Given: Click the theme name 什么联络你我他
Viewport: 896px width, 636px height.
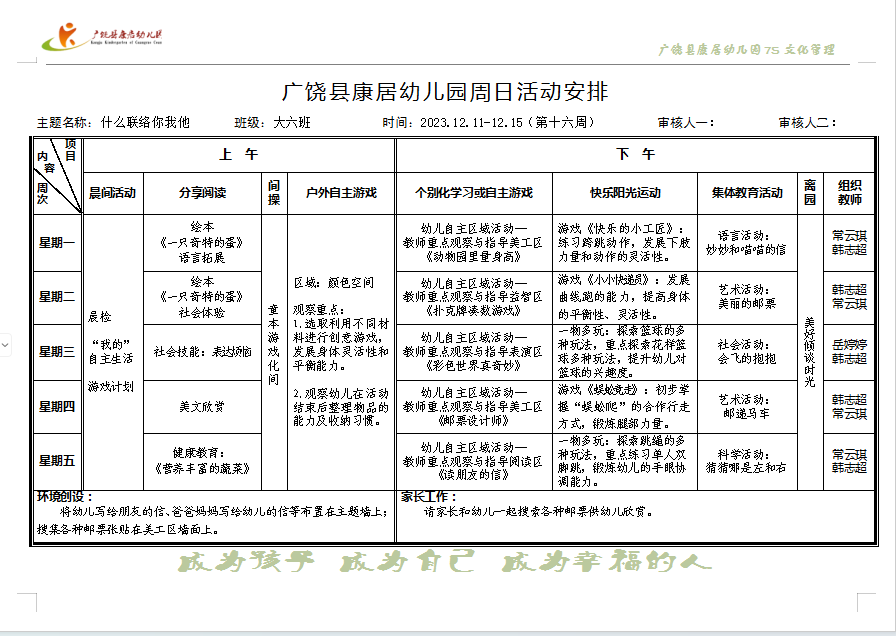Looking at the screenshot, I should coord(145,122).
